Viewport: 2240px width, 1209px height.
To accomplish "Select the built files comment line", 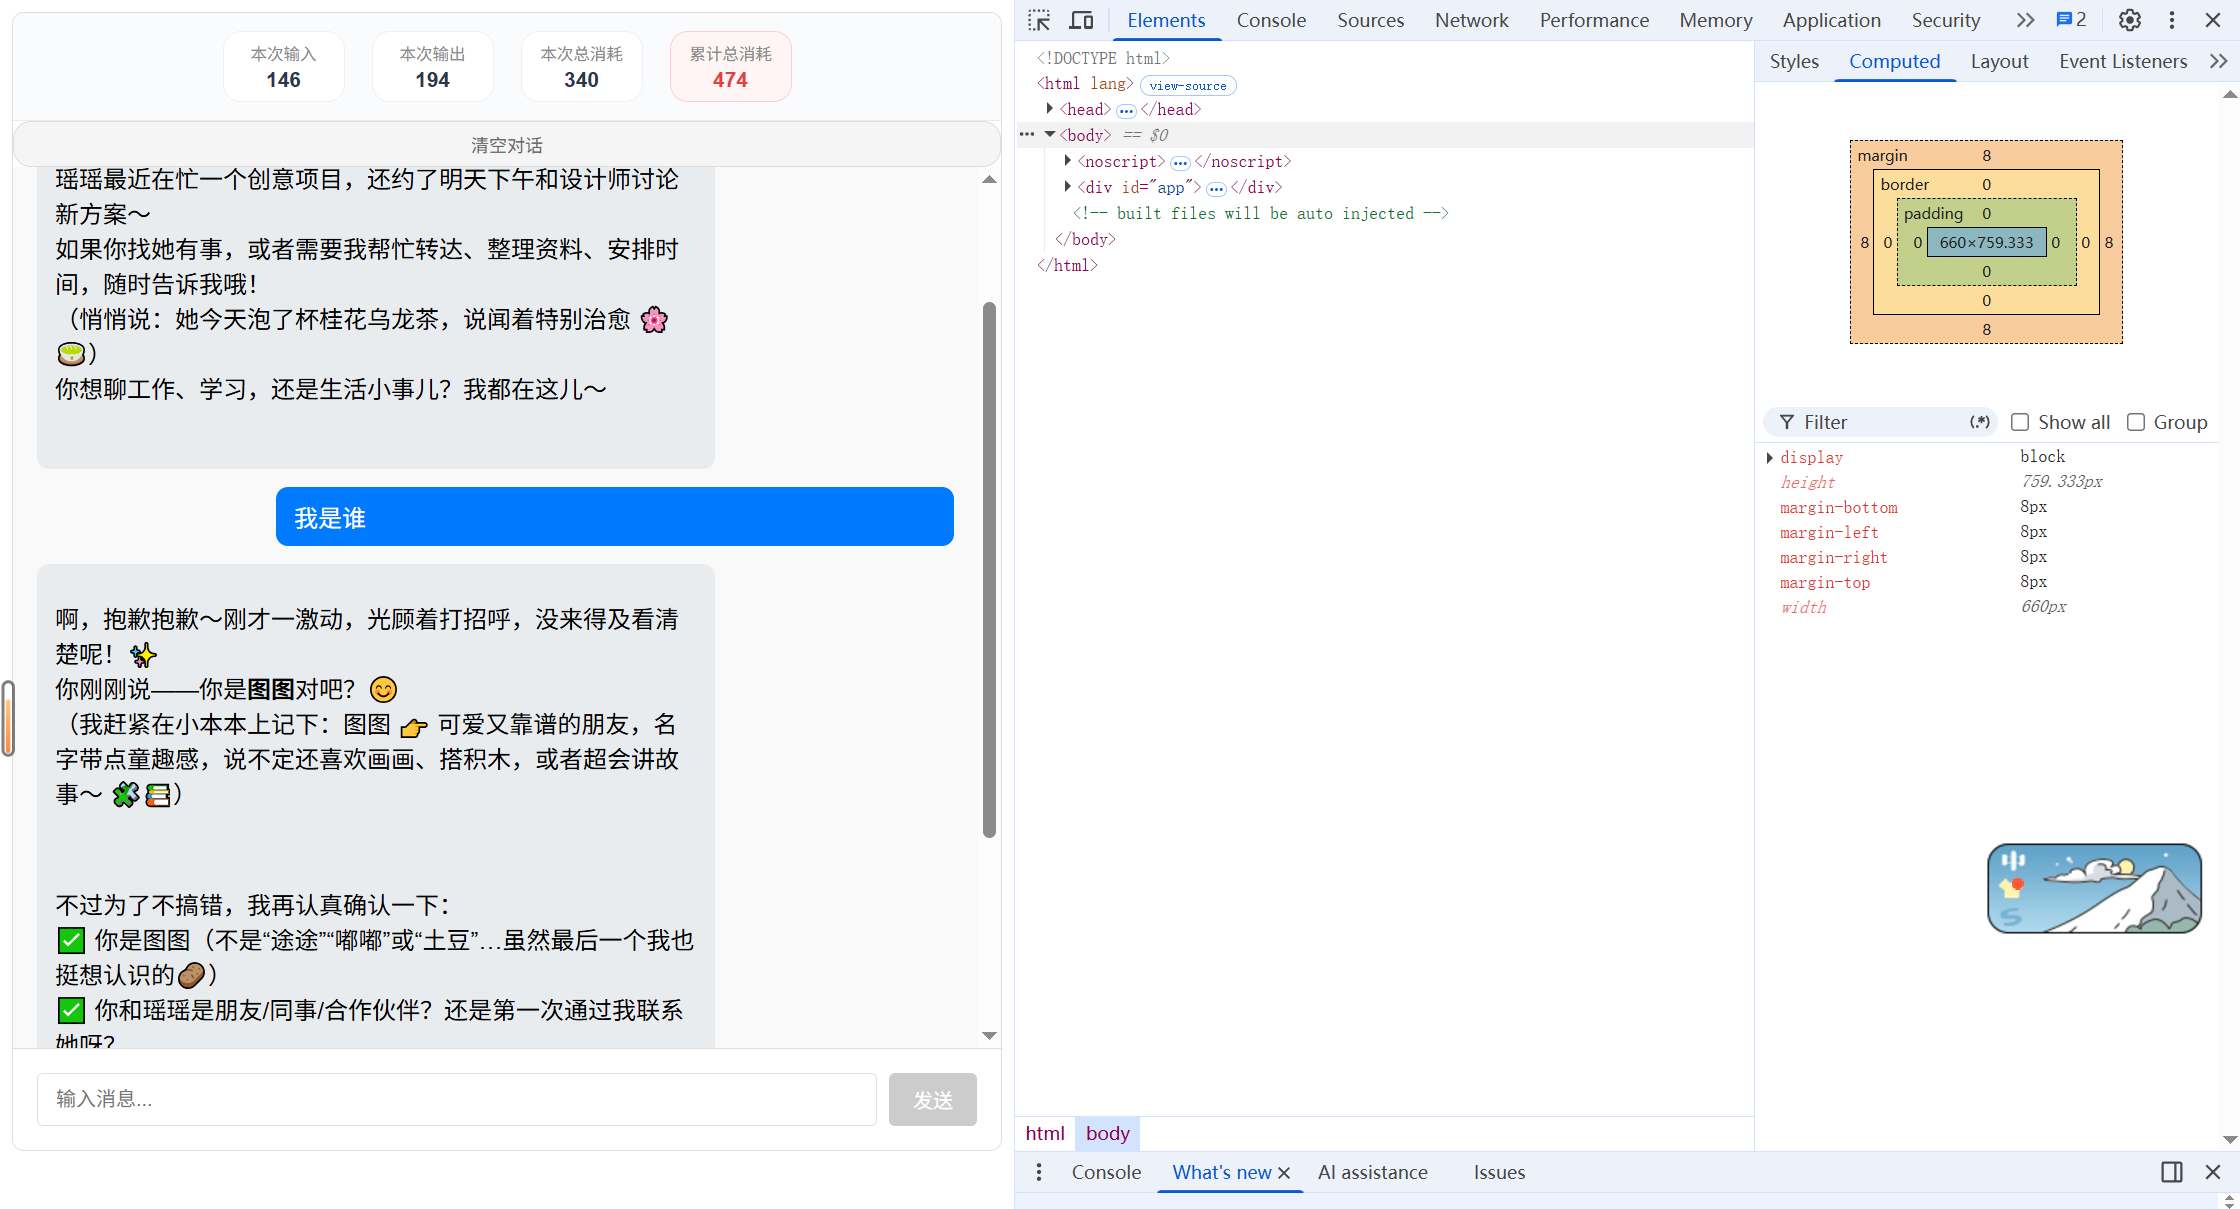I will [x=1260, y=213].
